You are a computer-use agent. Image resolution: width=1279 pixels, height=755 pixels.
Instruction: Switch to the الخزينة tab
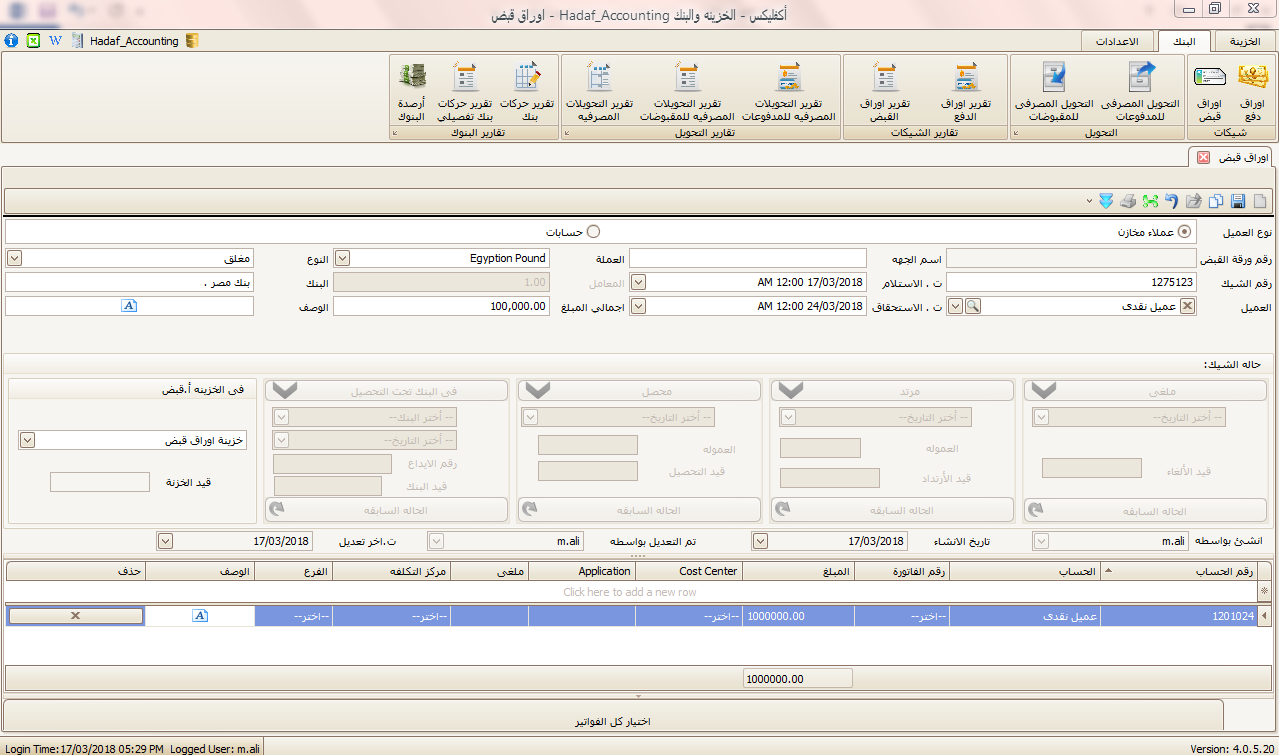coord(1245,41)
